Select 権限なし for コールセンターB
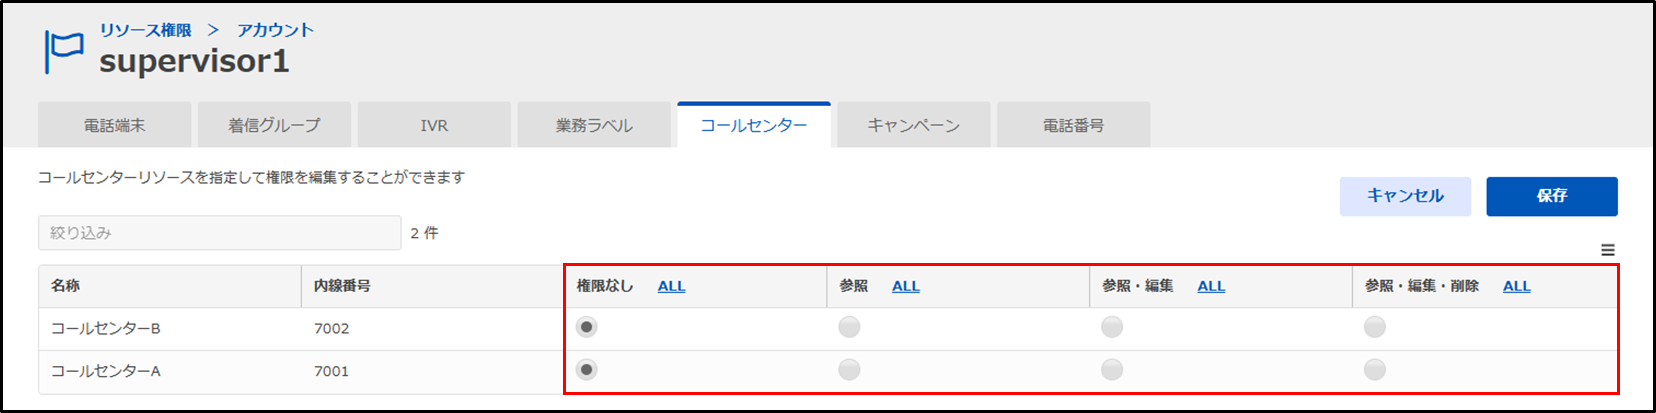 (x=587, y=327)
